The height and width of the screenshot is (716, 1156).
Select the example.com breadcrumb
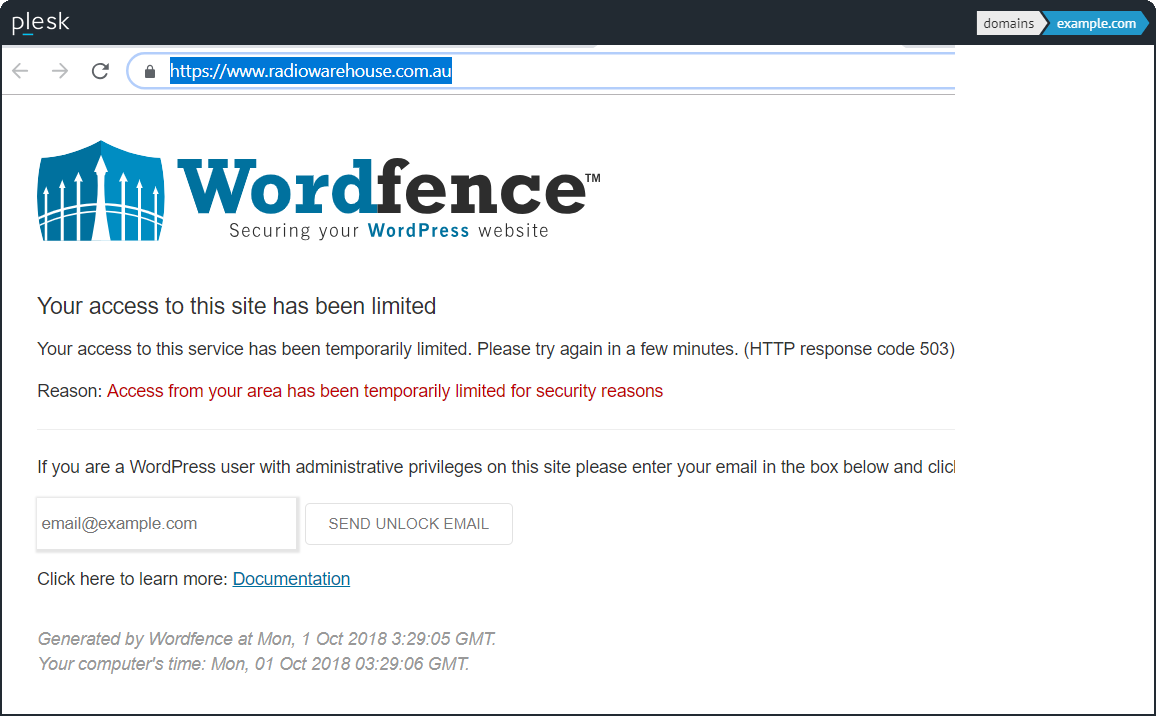(1095, 23)
